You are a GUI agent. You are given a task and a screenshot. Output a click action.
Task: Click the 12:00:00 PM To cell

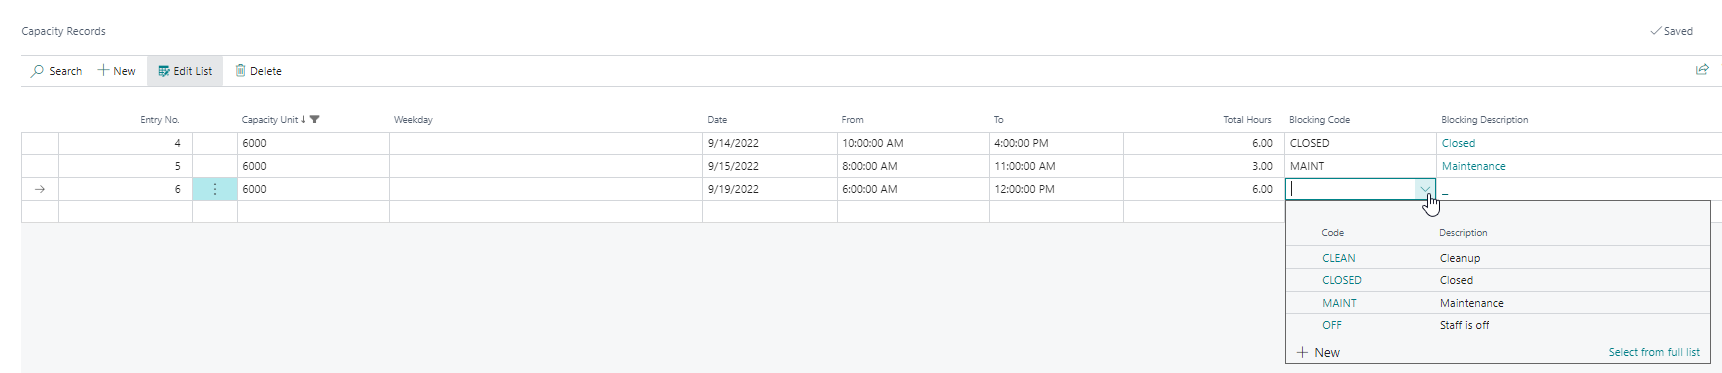tap(1056, 189)
